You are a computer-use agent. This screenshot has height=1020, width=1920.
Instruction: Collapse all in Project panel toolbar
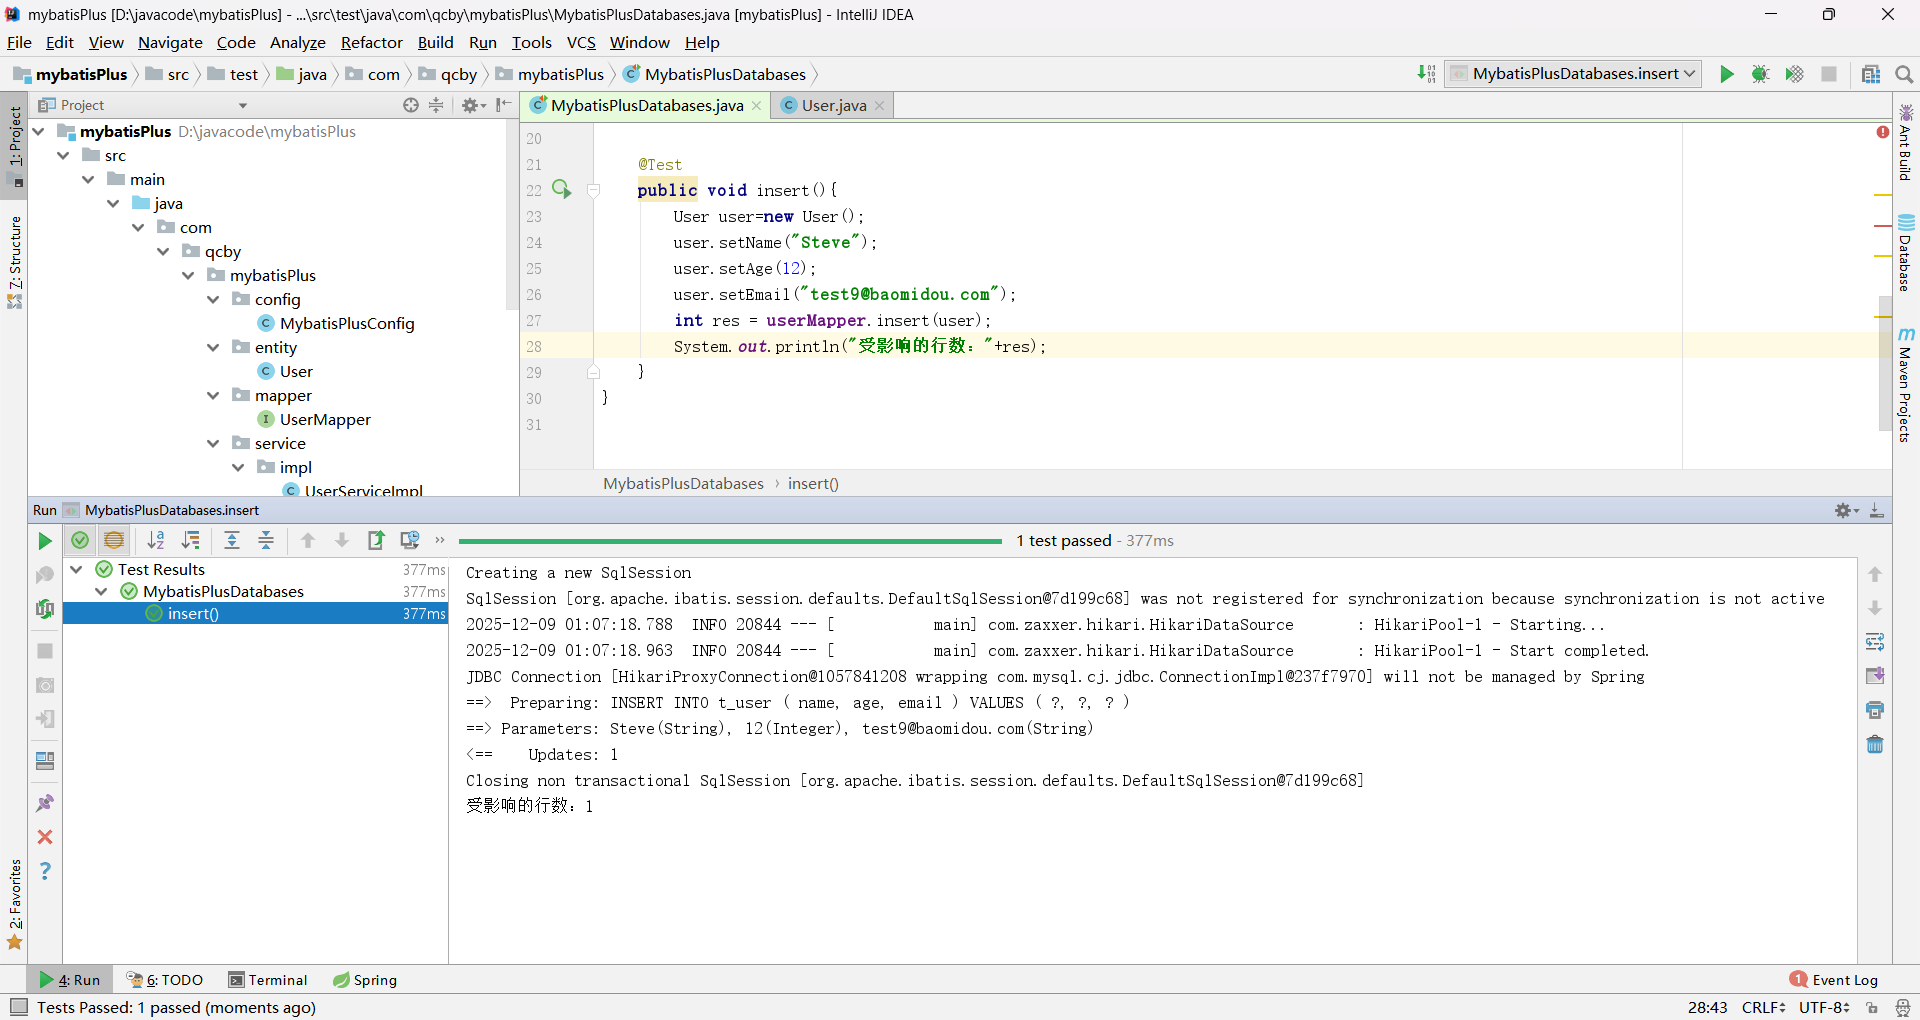(x=436, y=105)
